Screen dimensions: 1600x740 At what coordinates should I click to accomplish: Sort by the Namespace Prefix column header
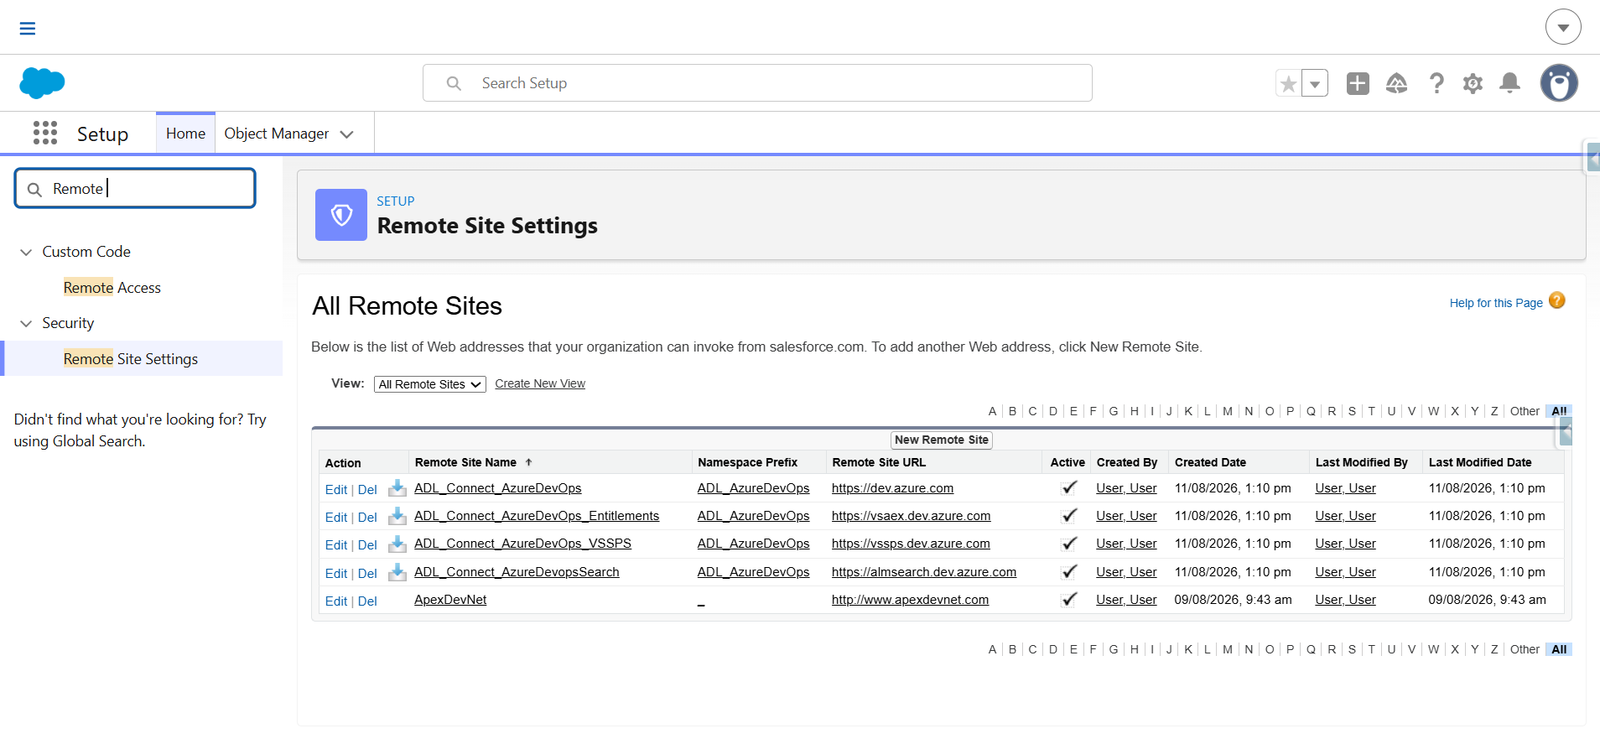point(748,463)
